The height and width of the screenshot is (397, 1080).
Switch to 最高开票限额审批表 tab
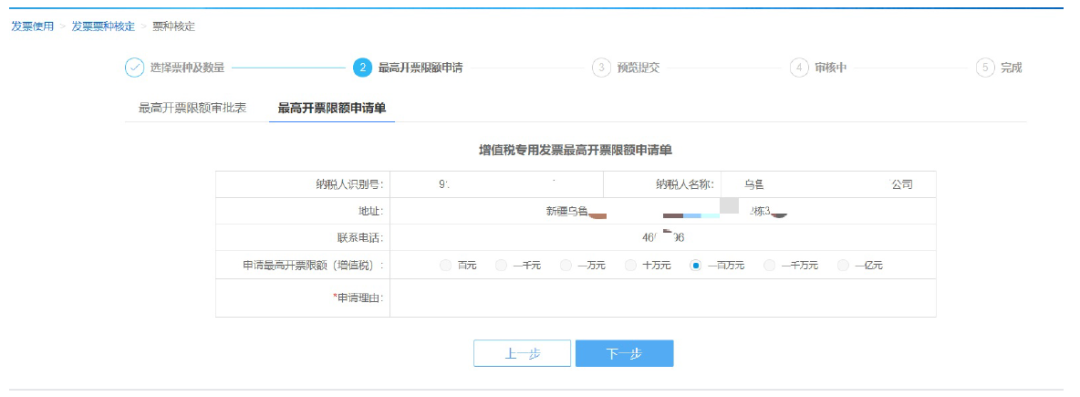point(192,108)
